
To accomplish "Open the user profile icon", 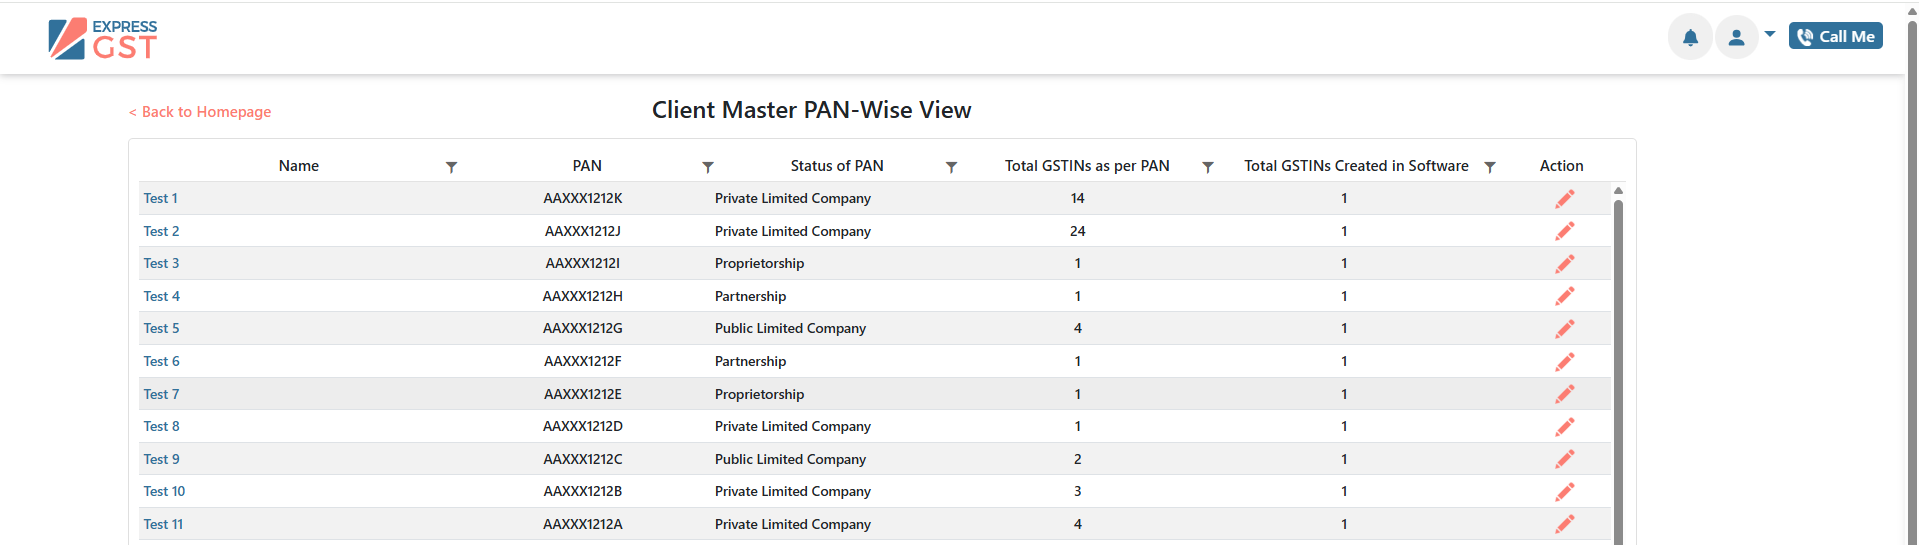I will (1737, 38).
